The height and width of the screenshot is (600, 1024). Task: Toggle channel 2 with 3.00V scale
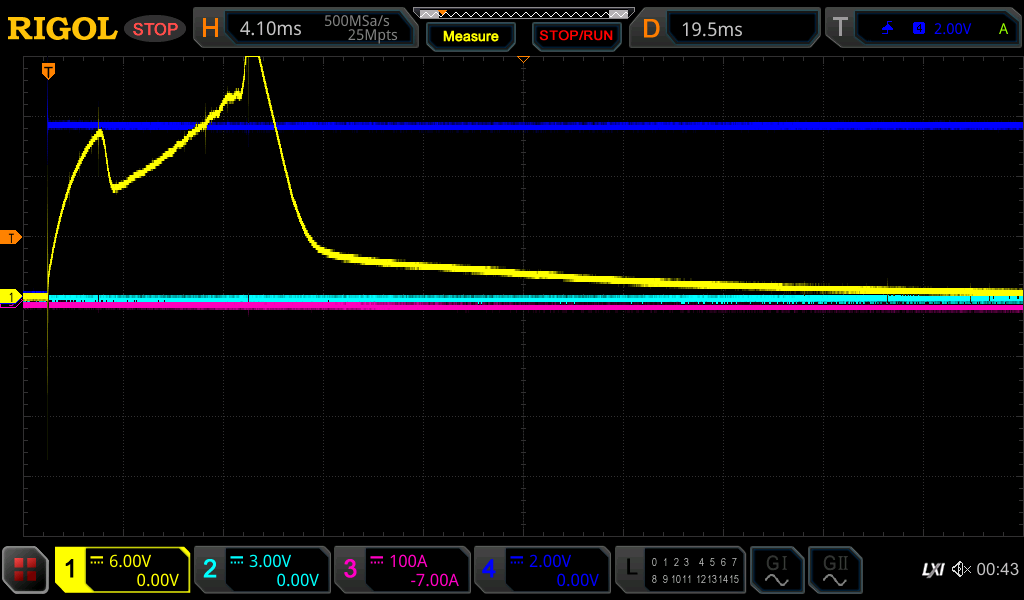[261, 570]
